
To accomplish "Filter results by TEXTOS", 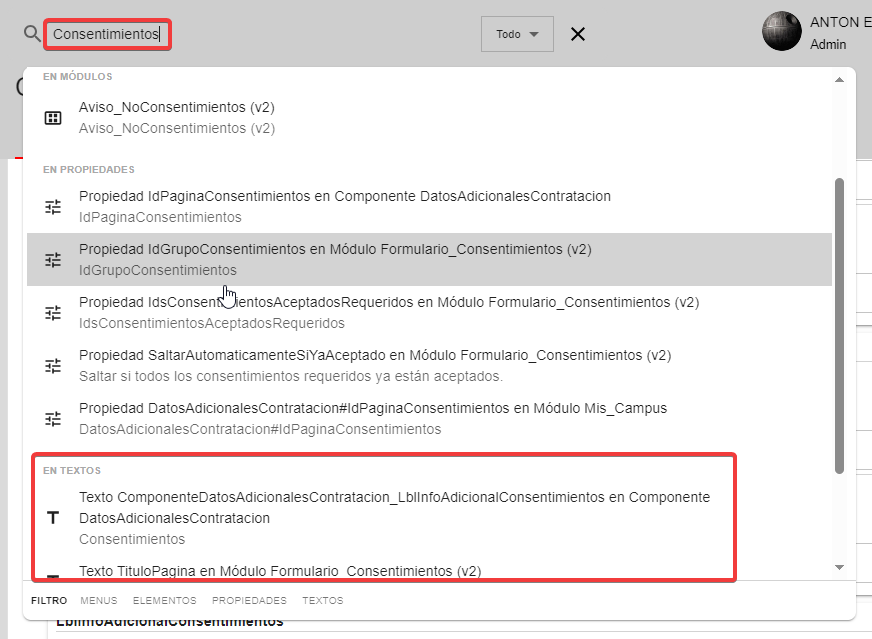I will point(323,601).
